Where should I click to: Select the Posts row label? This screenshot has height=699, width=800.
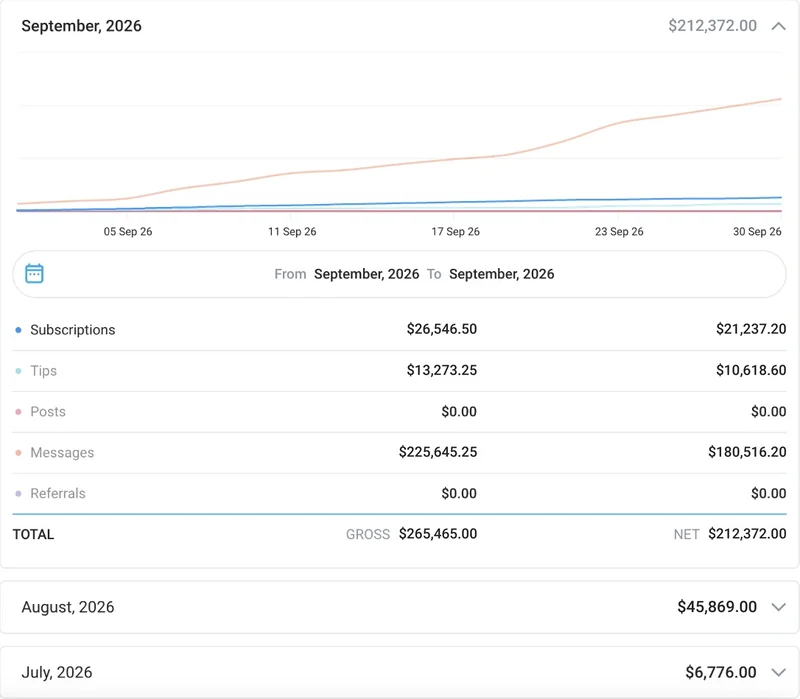tap(48, 411)
